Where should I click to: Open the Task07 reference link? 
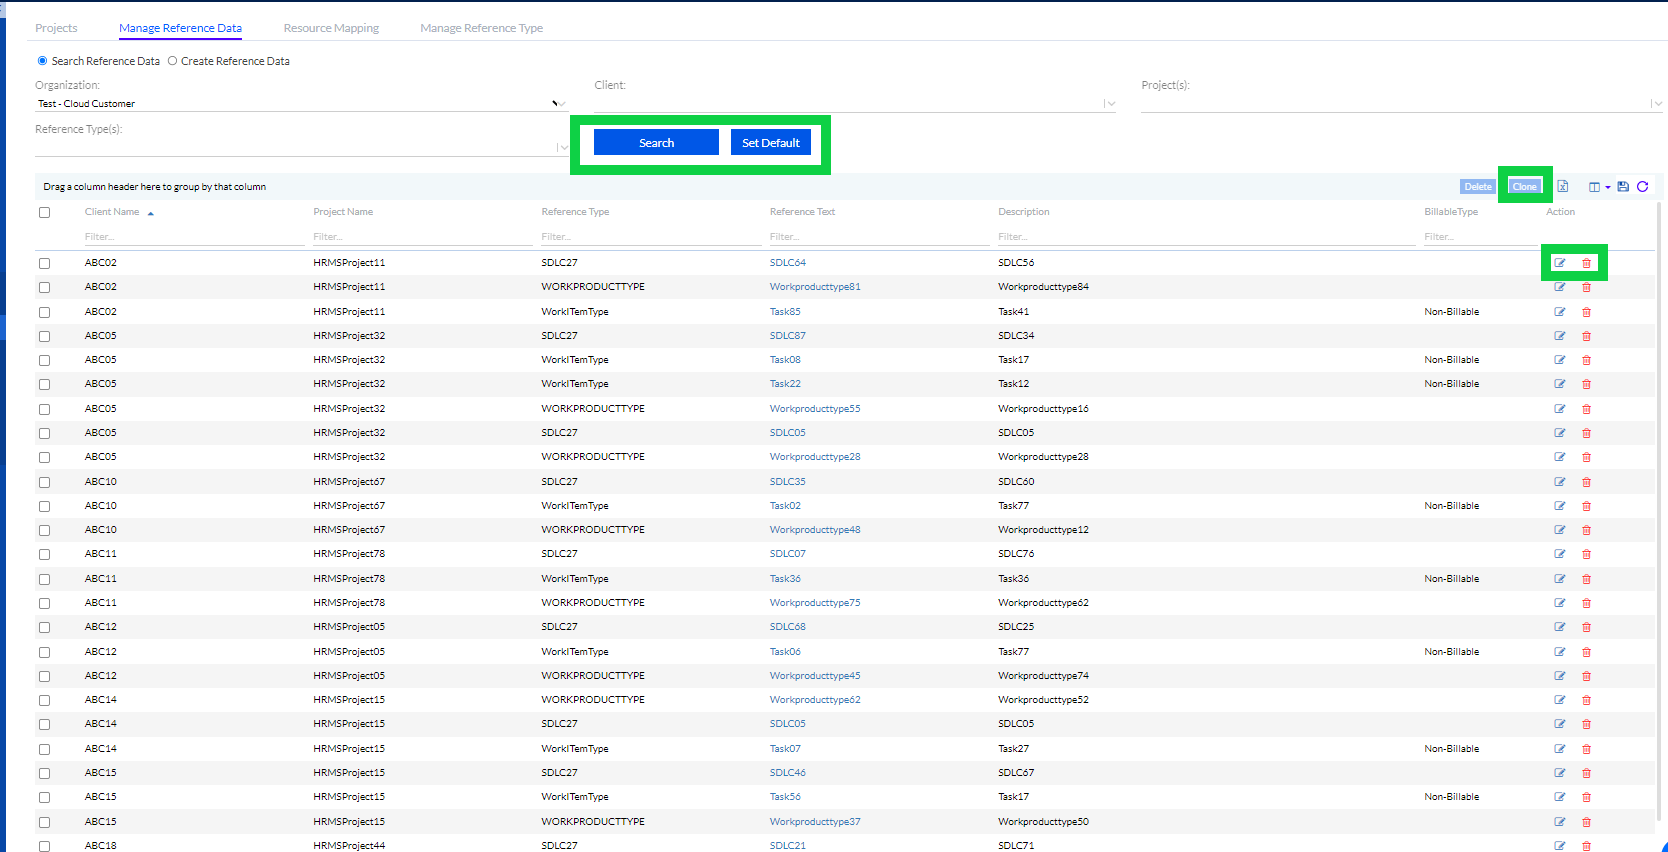click(785, 749)
